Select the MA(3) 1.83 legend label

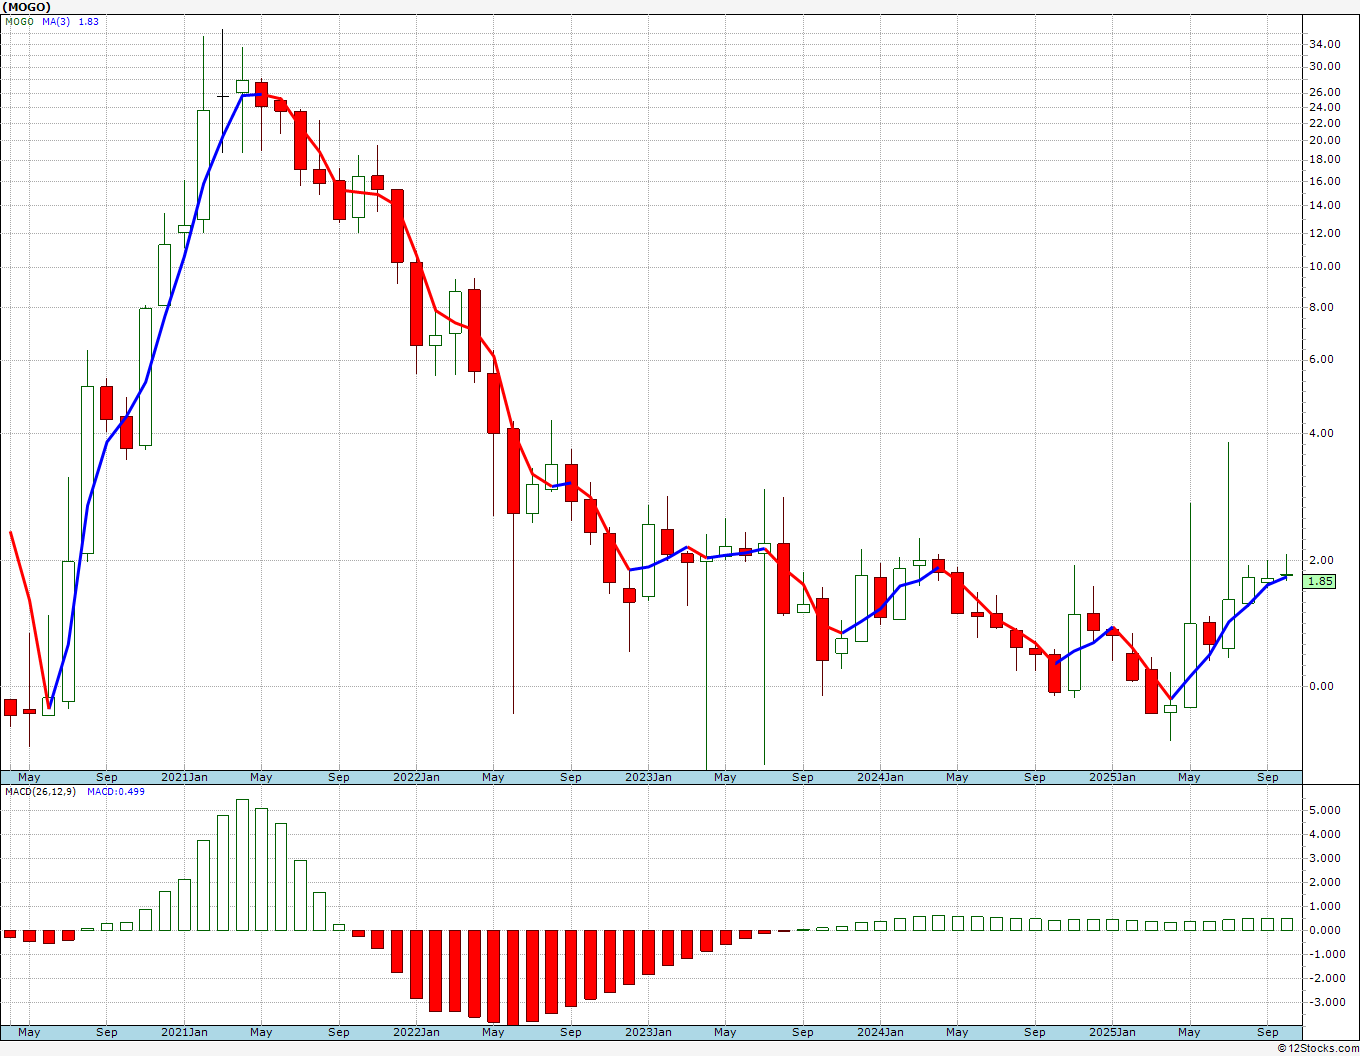tap(70, 21)
